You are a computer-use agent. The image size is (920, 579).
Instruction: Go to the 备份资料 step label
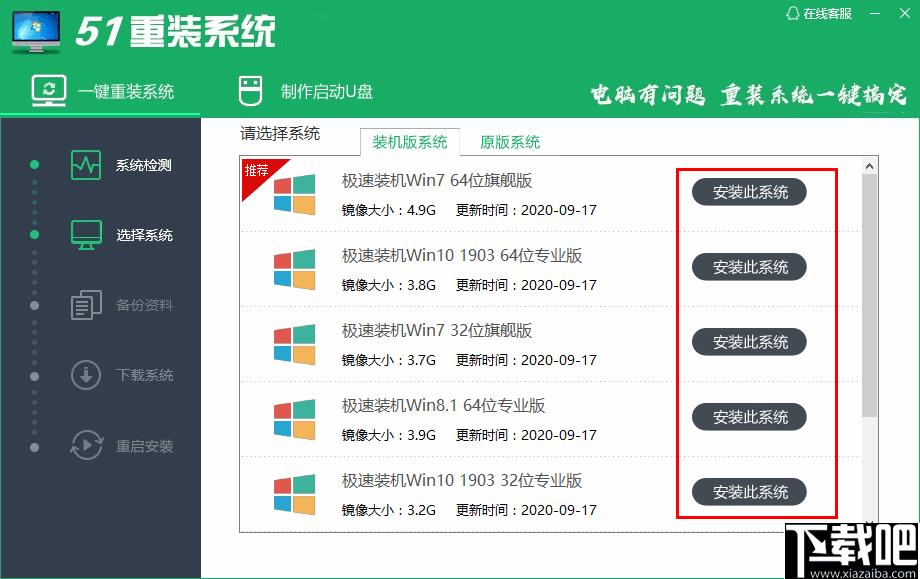144,305
